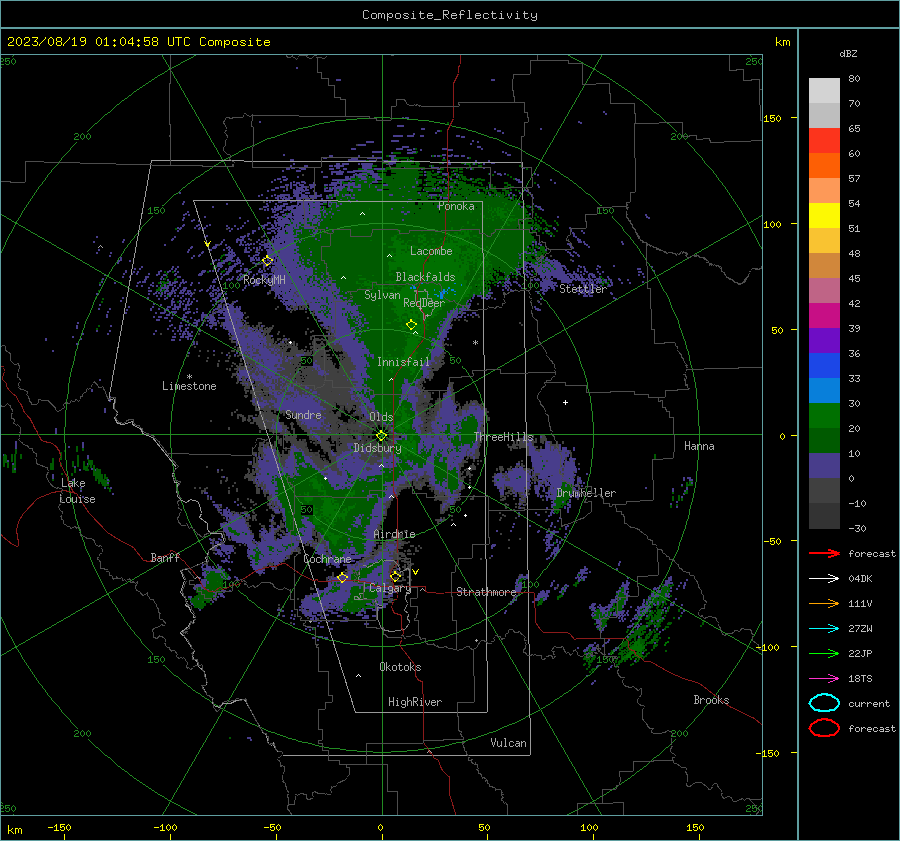Click the HighRiver label
This screenshot has height=841, width=900.
[415, 702]
